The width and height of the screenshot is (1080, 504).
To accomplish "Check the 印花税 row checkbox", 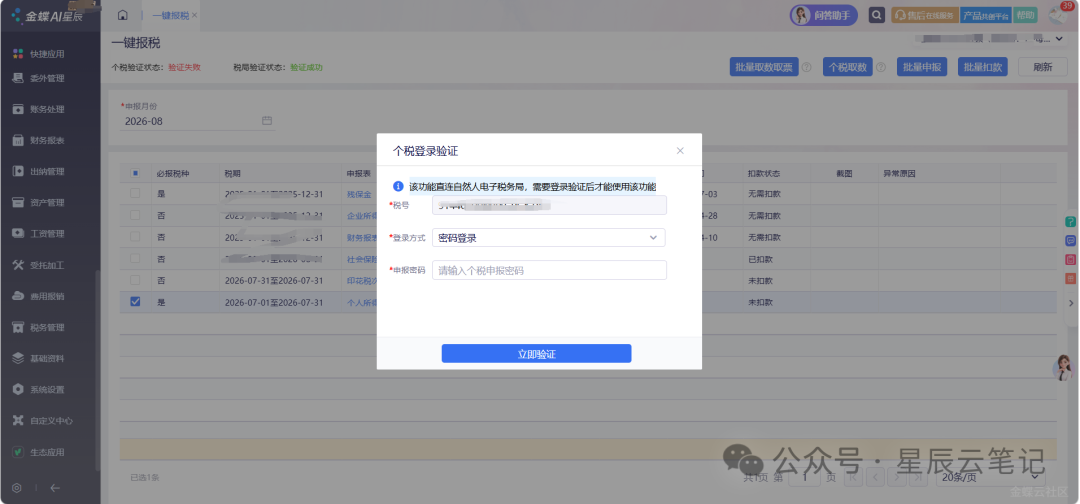I will coord(135,280).
